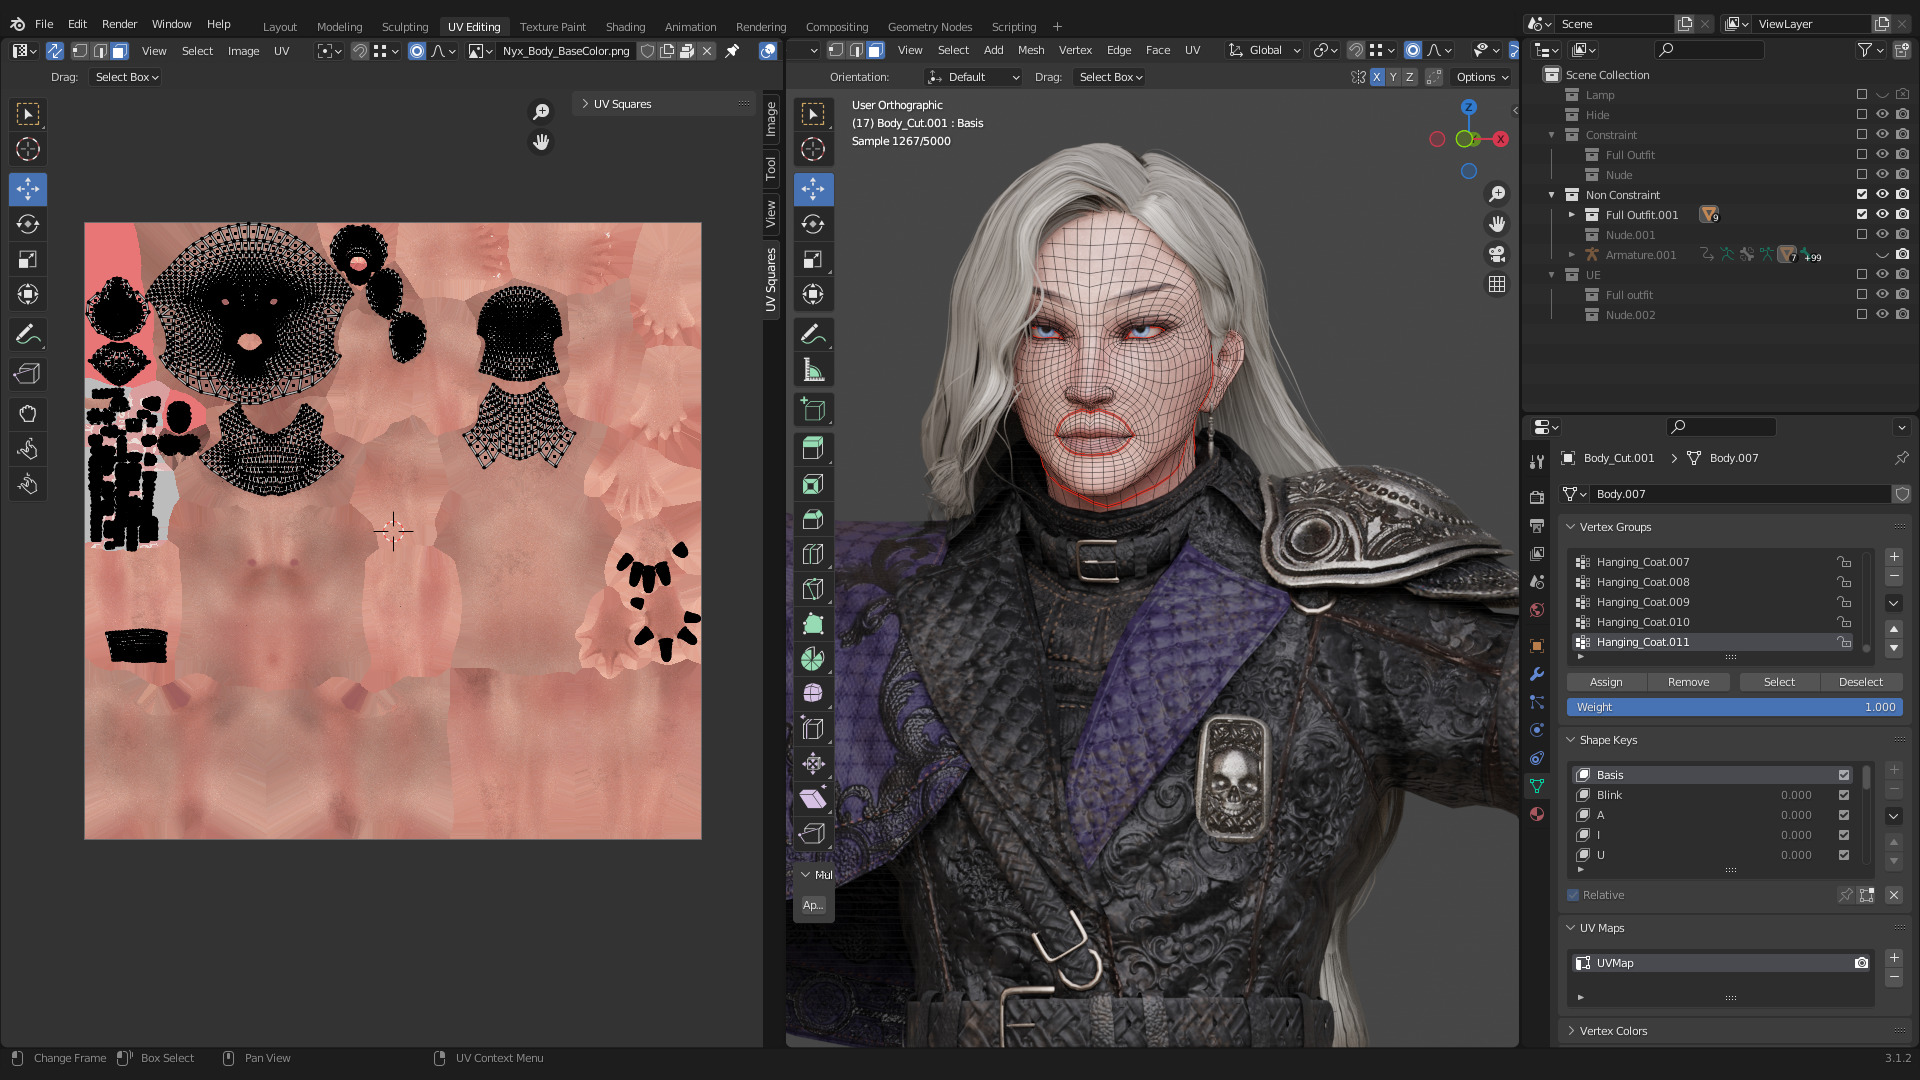Add new UV map plus button
The width and height of the screenshot is (1920, 1080).
(x=1894, y=958)
